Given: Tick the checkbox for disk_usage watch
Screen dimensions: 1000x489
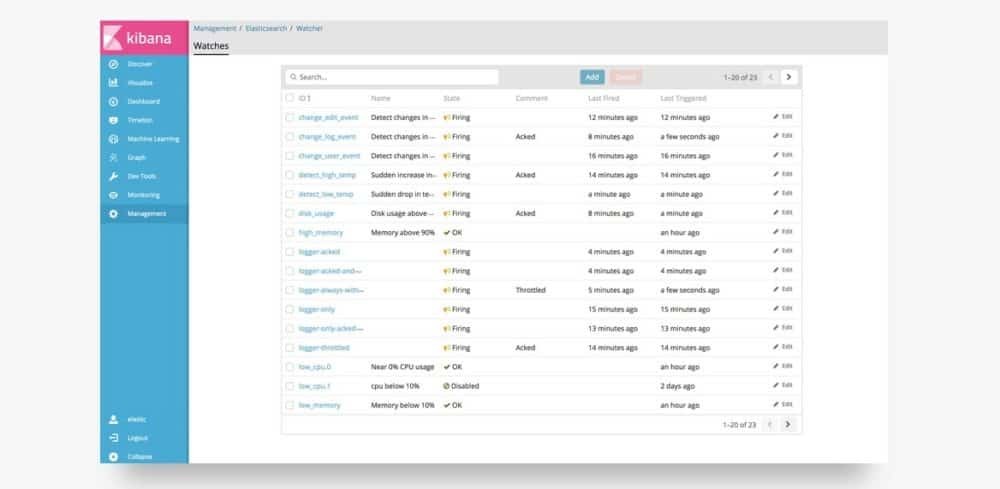Looking at the screenshot, I should pos(290,213).
